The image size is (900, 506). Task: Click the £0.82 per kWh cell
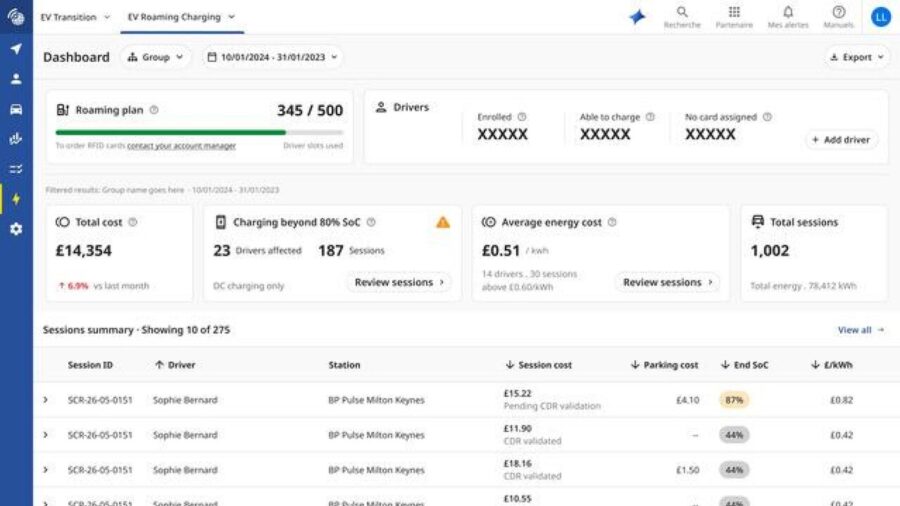point(841,400)
